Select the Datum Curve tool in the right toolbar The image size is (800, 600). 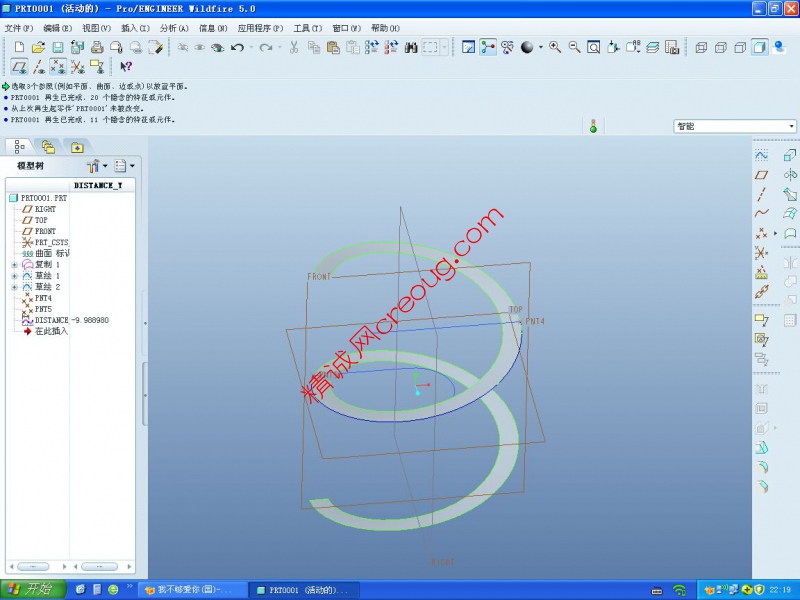(x=761, y=213)
